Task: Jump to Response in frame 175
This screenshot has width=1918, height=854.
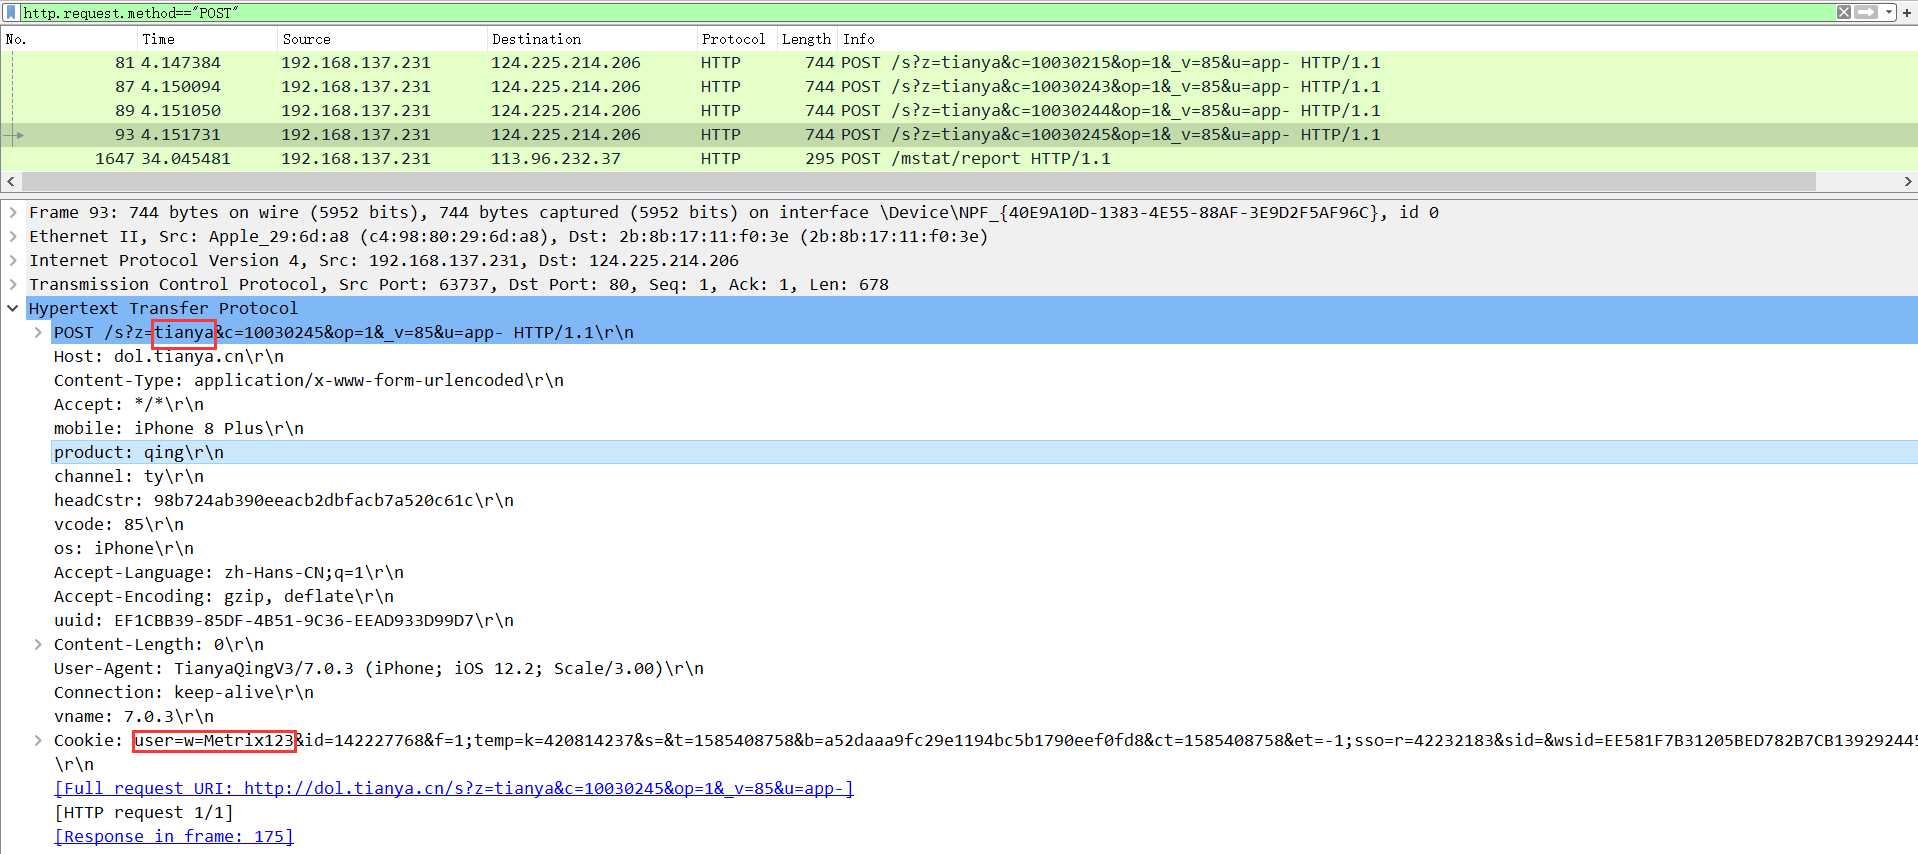Action: tap(174, 836)
